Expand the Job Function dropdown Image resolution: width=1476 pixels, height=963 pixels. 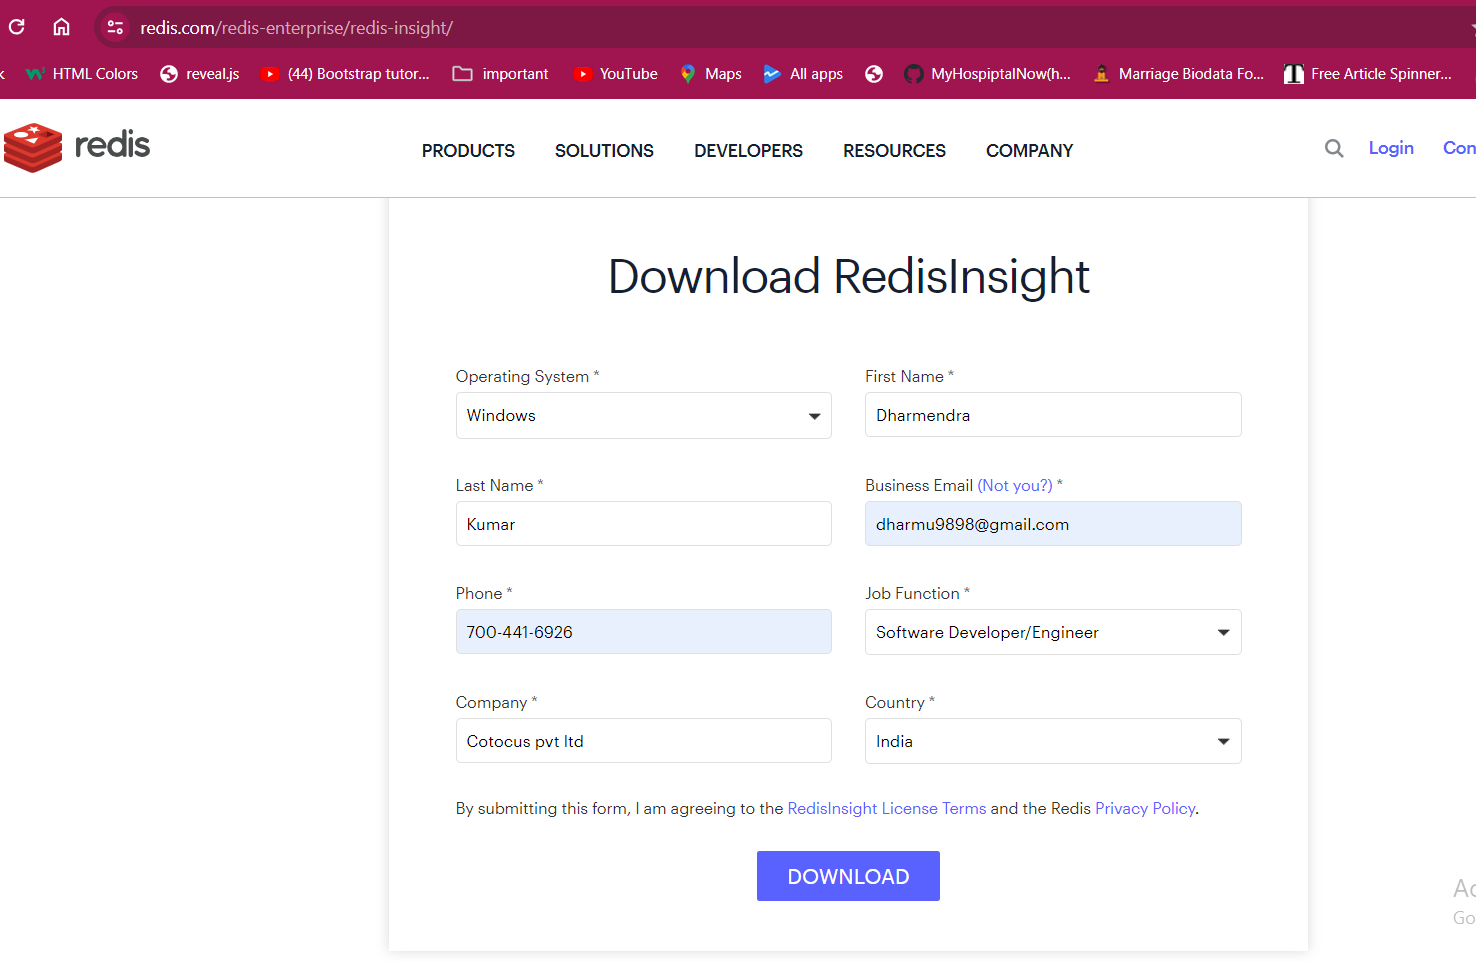[1053, 632]
